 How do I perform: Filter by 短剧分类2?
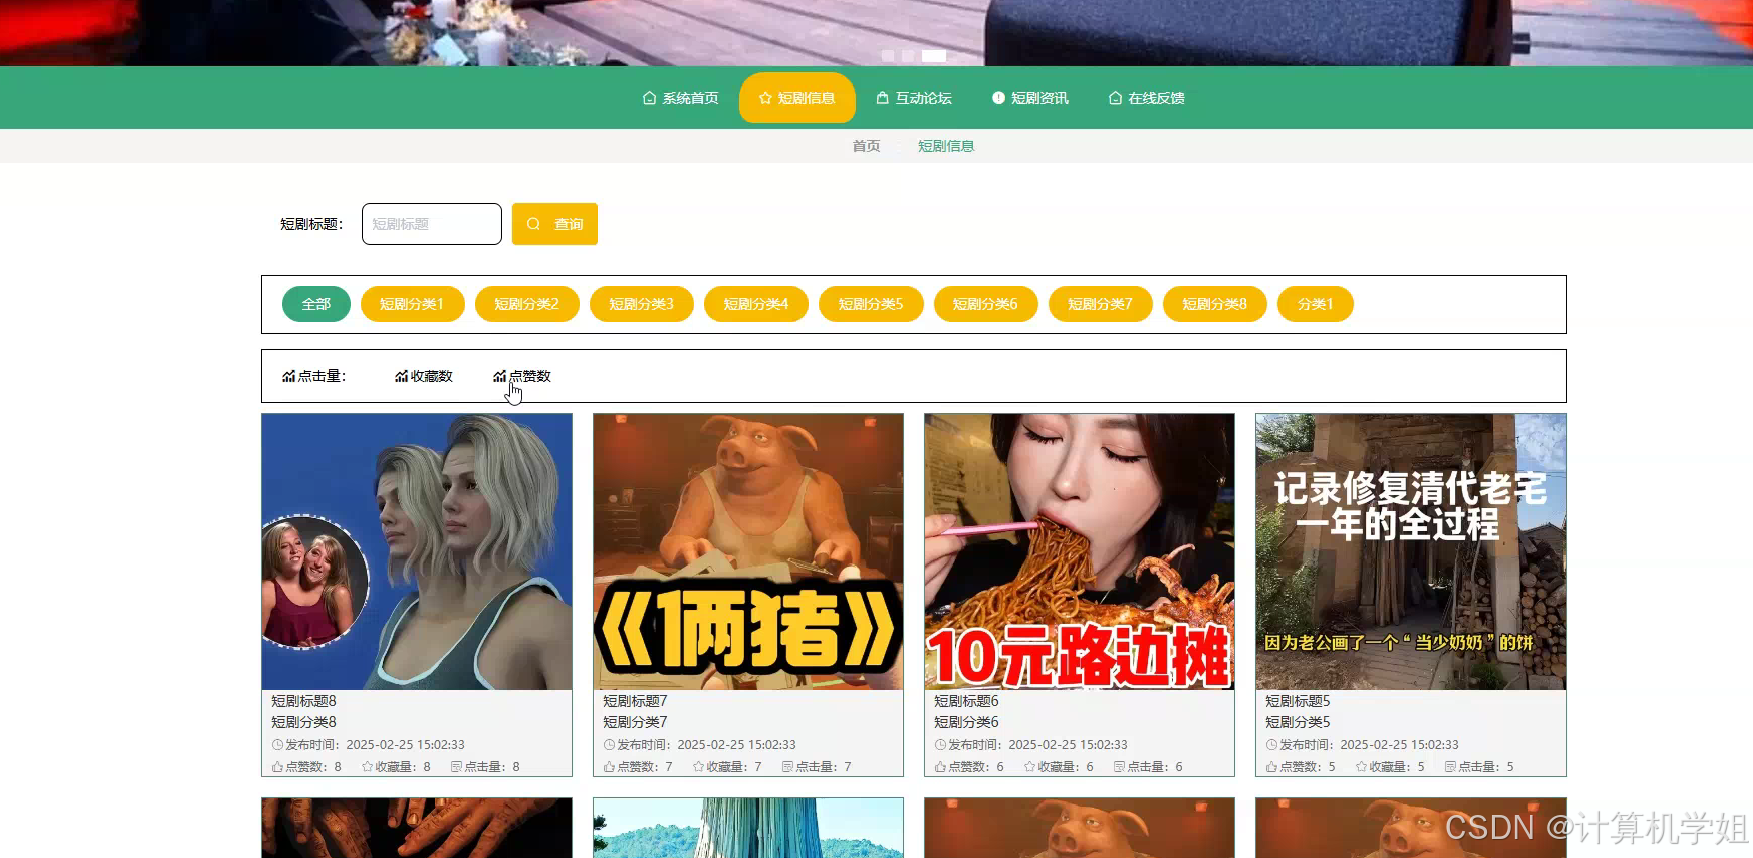[x=527, y=304]
